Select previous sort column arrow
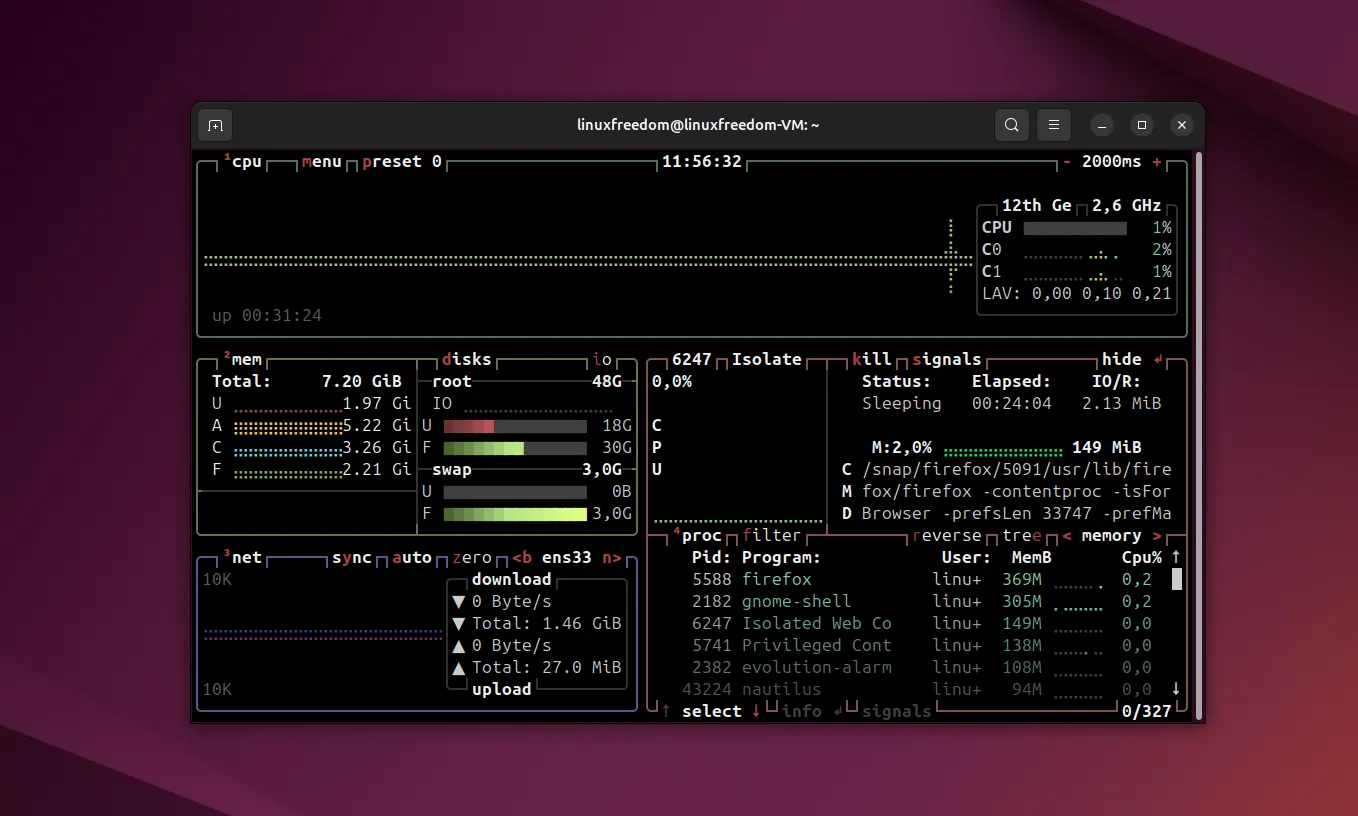This screenshot has width=1358, height=816. (1067, 536)
